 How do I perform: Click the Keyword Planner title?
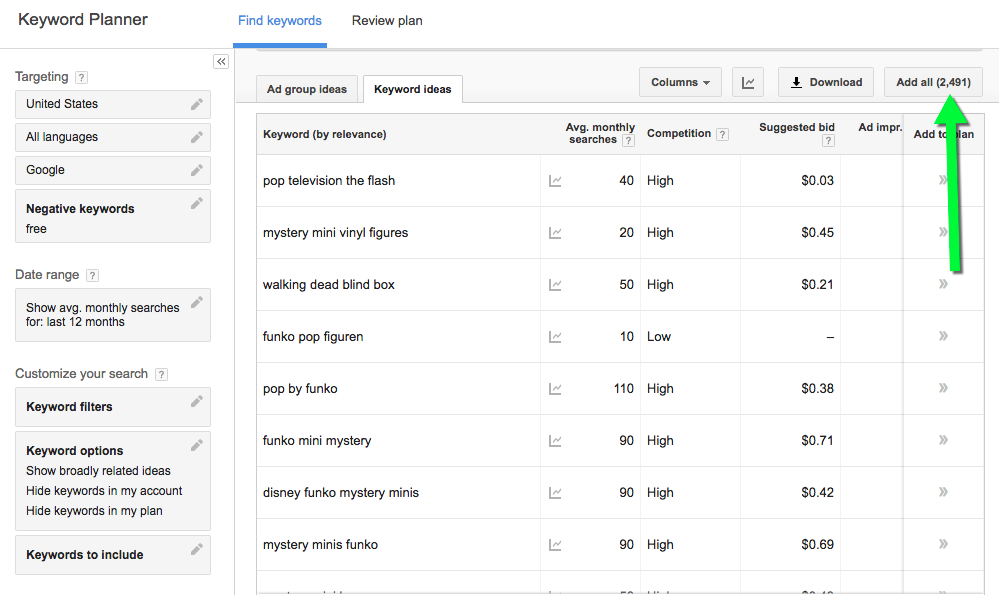coord(83,20)
